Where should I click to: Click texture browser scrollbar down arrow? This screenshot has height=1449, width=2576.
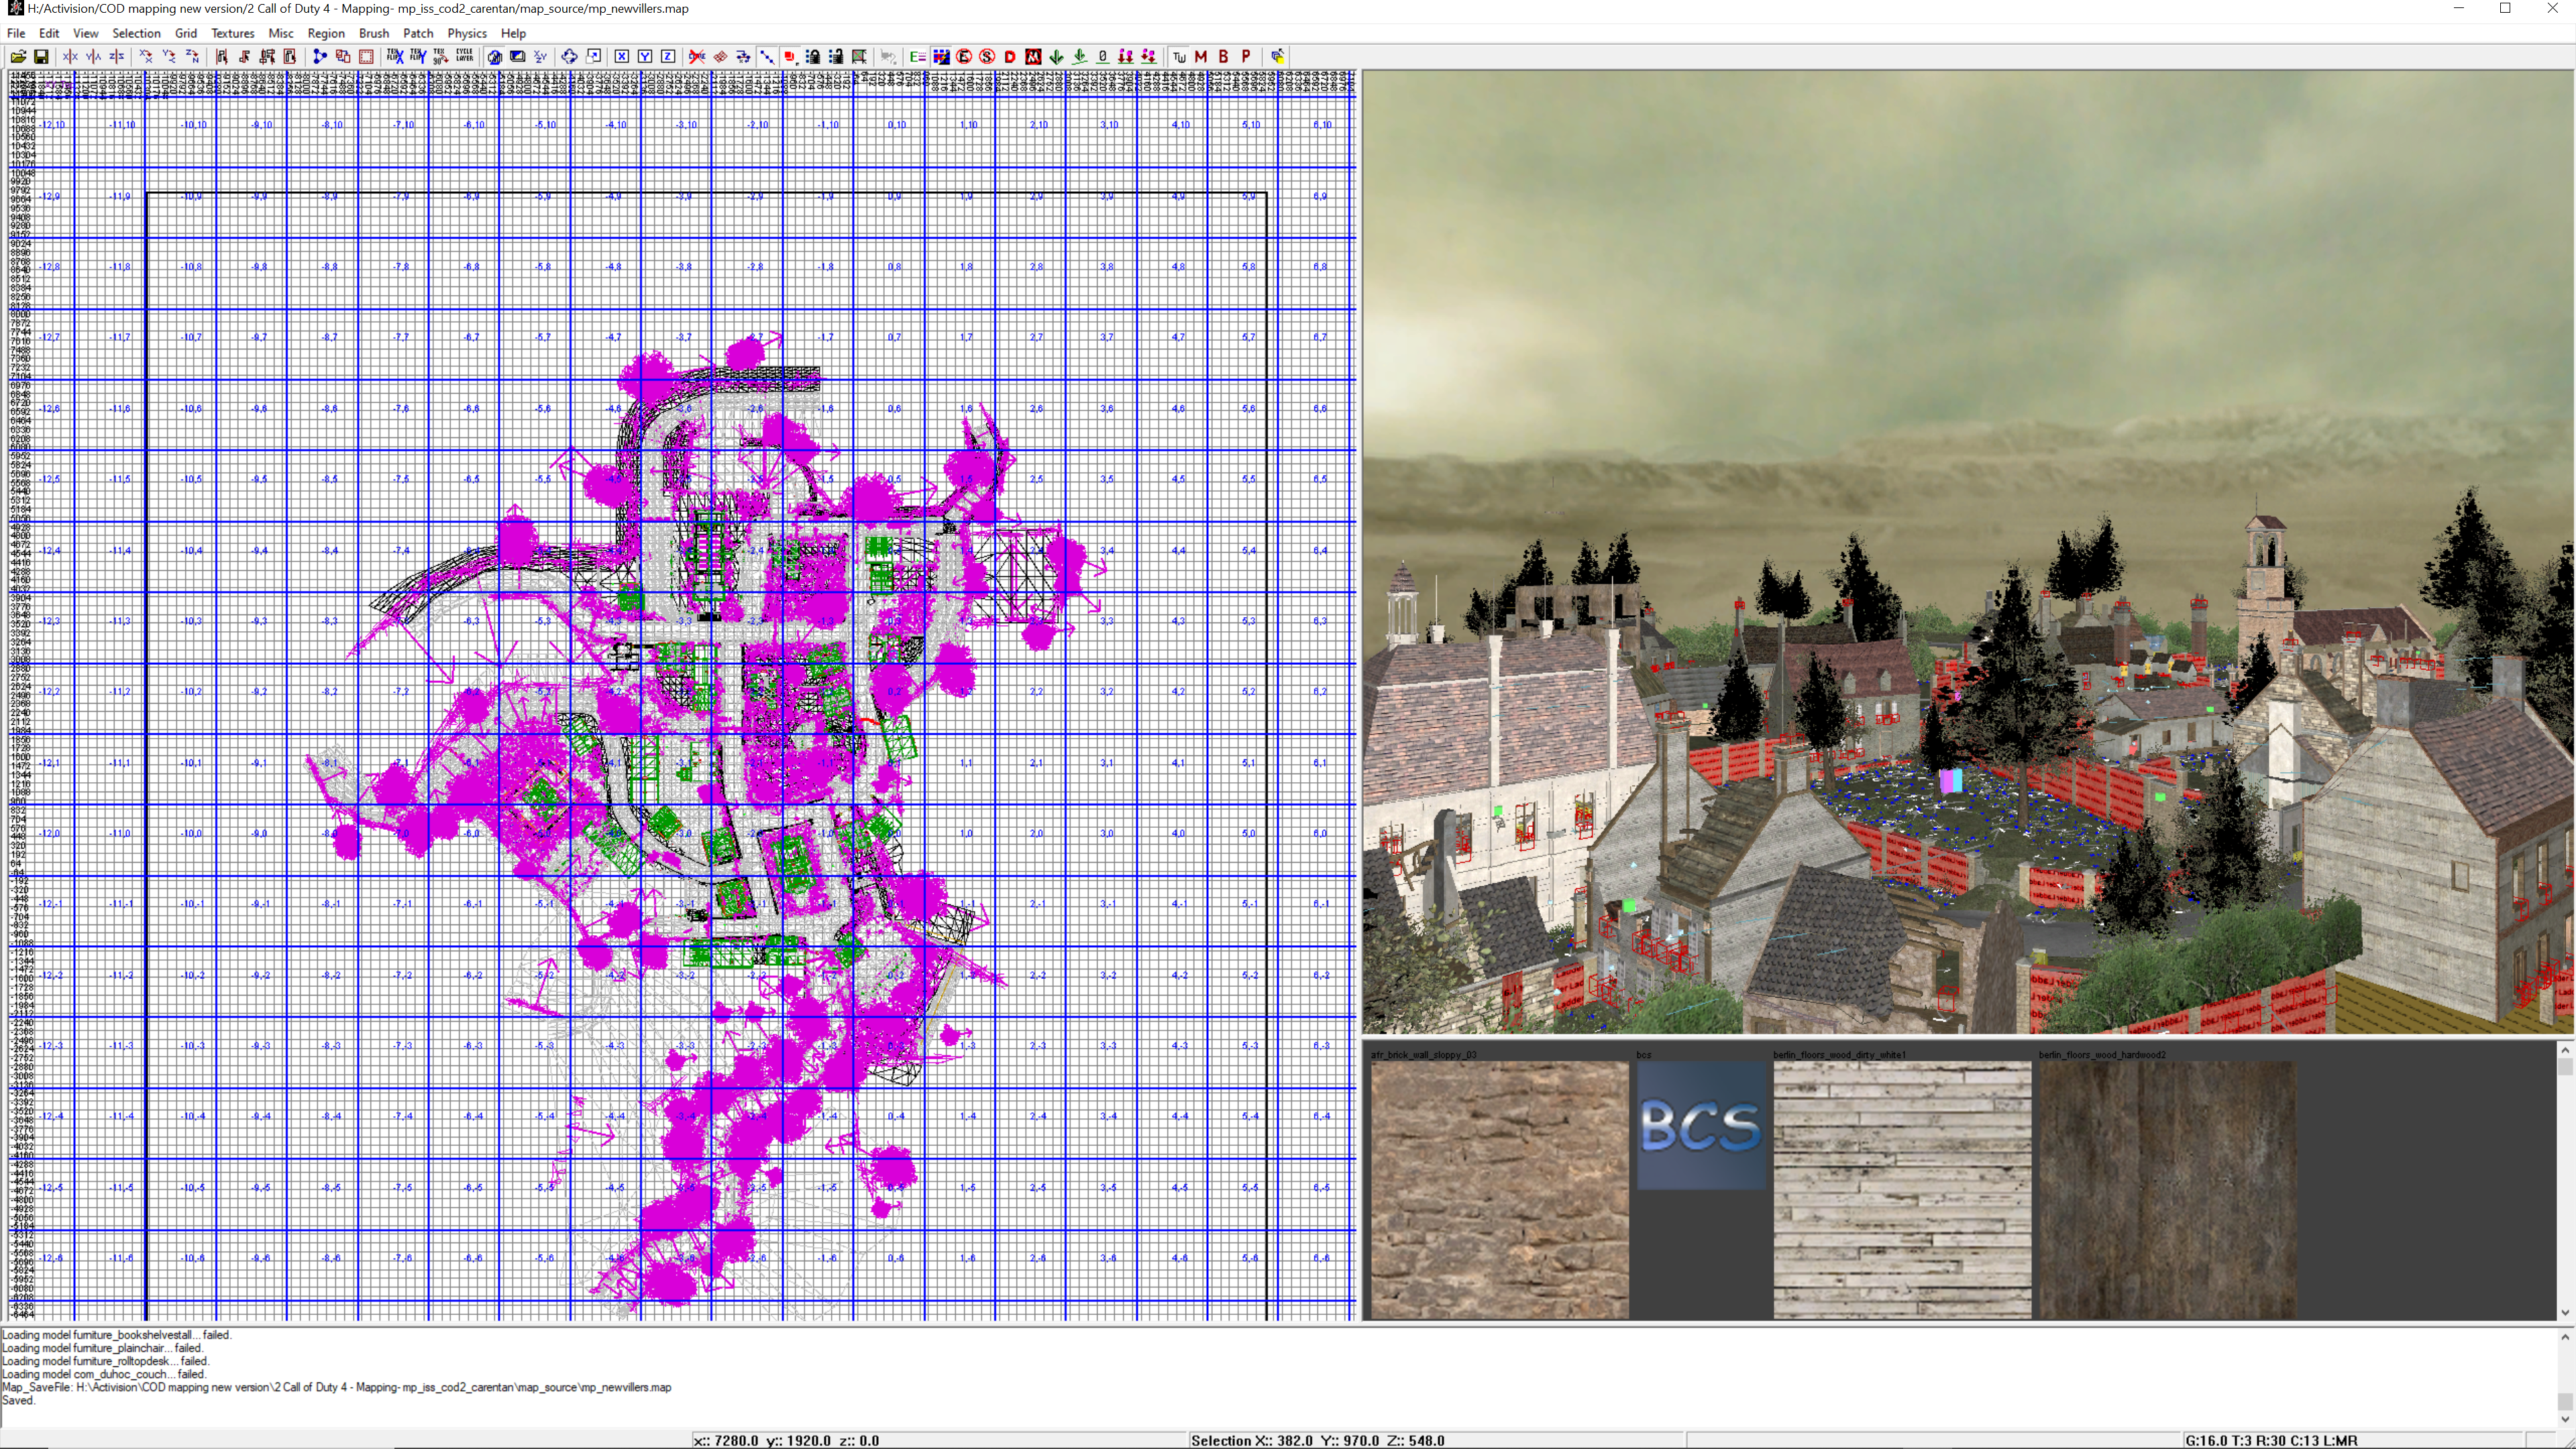(2565, 1312)
